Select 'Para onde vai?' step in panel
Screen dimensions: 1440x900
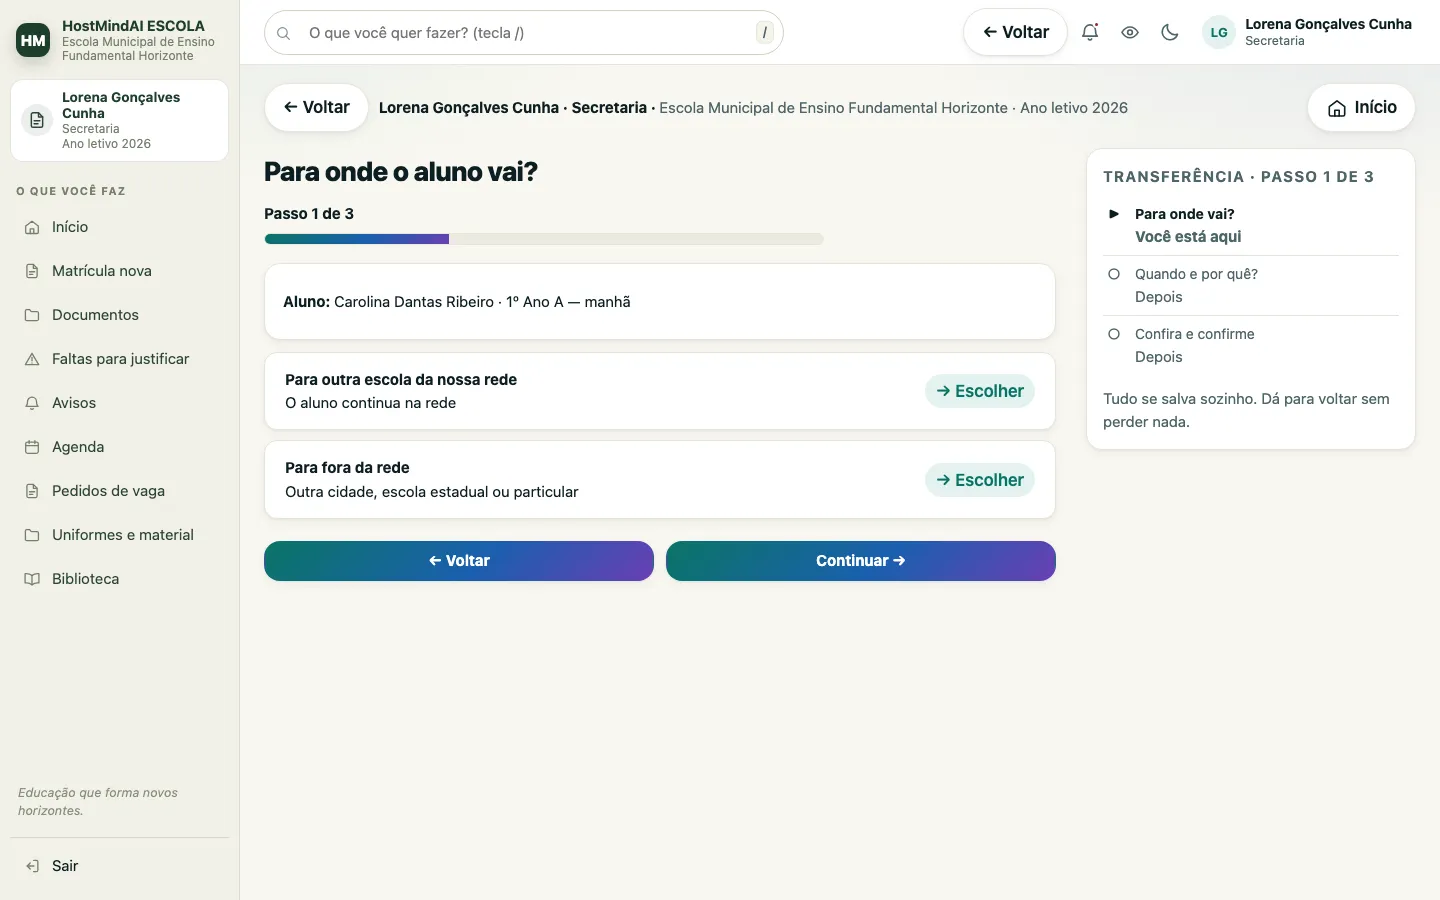pos(1251,225)
